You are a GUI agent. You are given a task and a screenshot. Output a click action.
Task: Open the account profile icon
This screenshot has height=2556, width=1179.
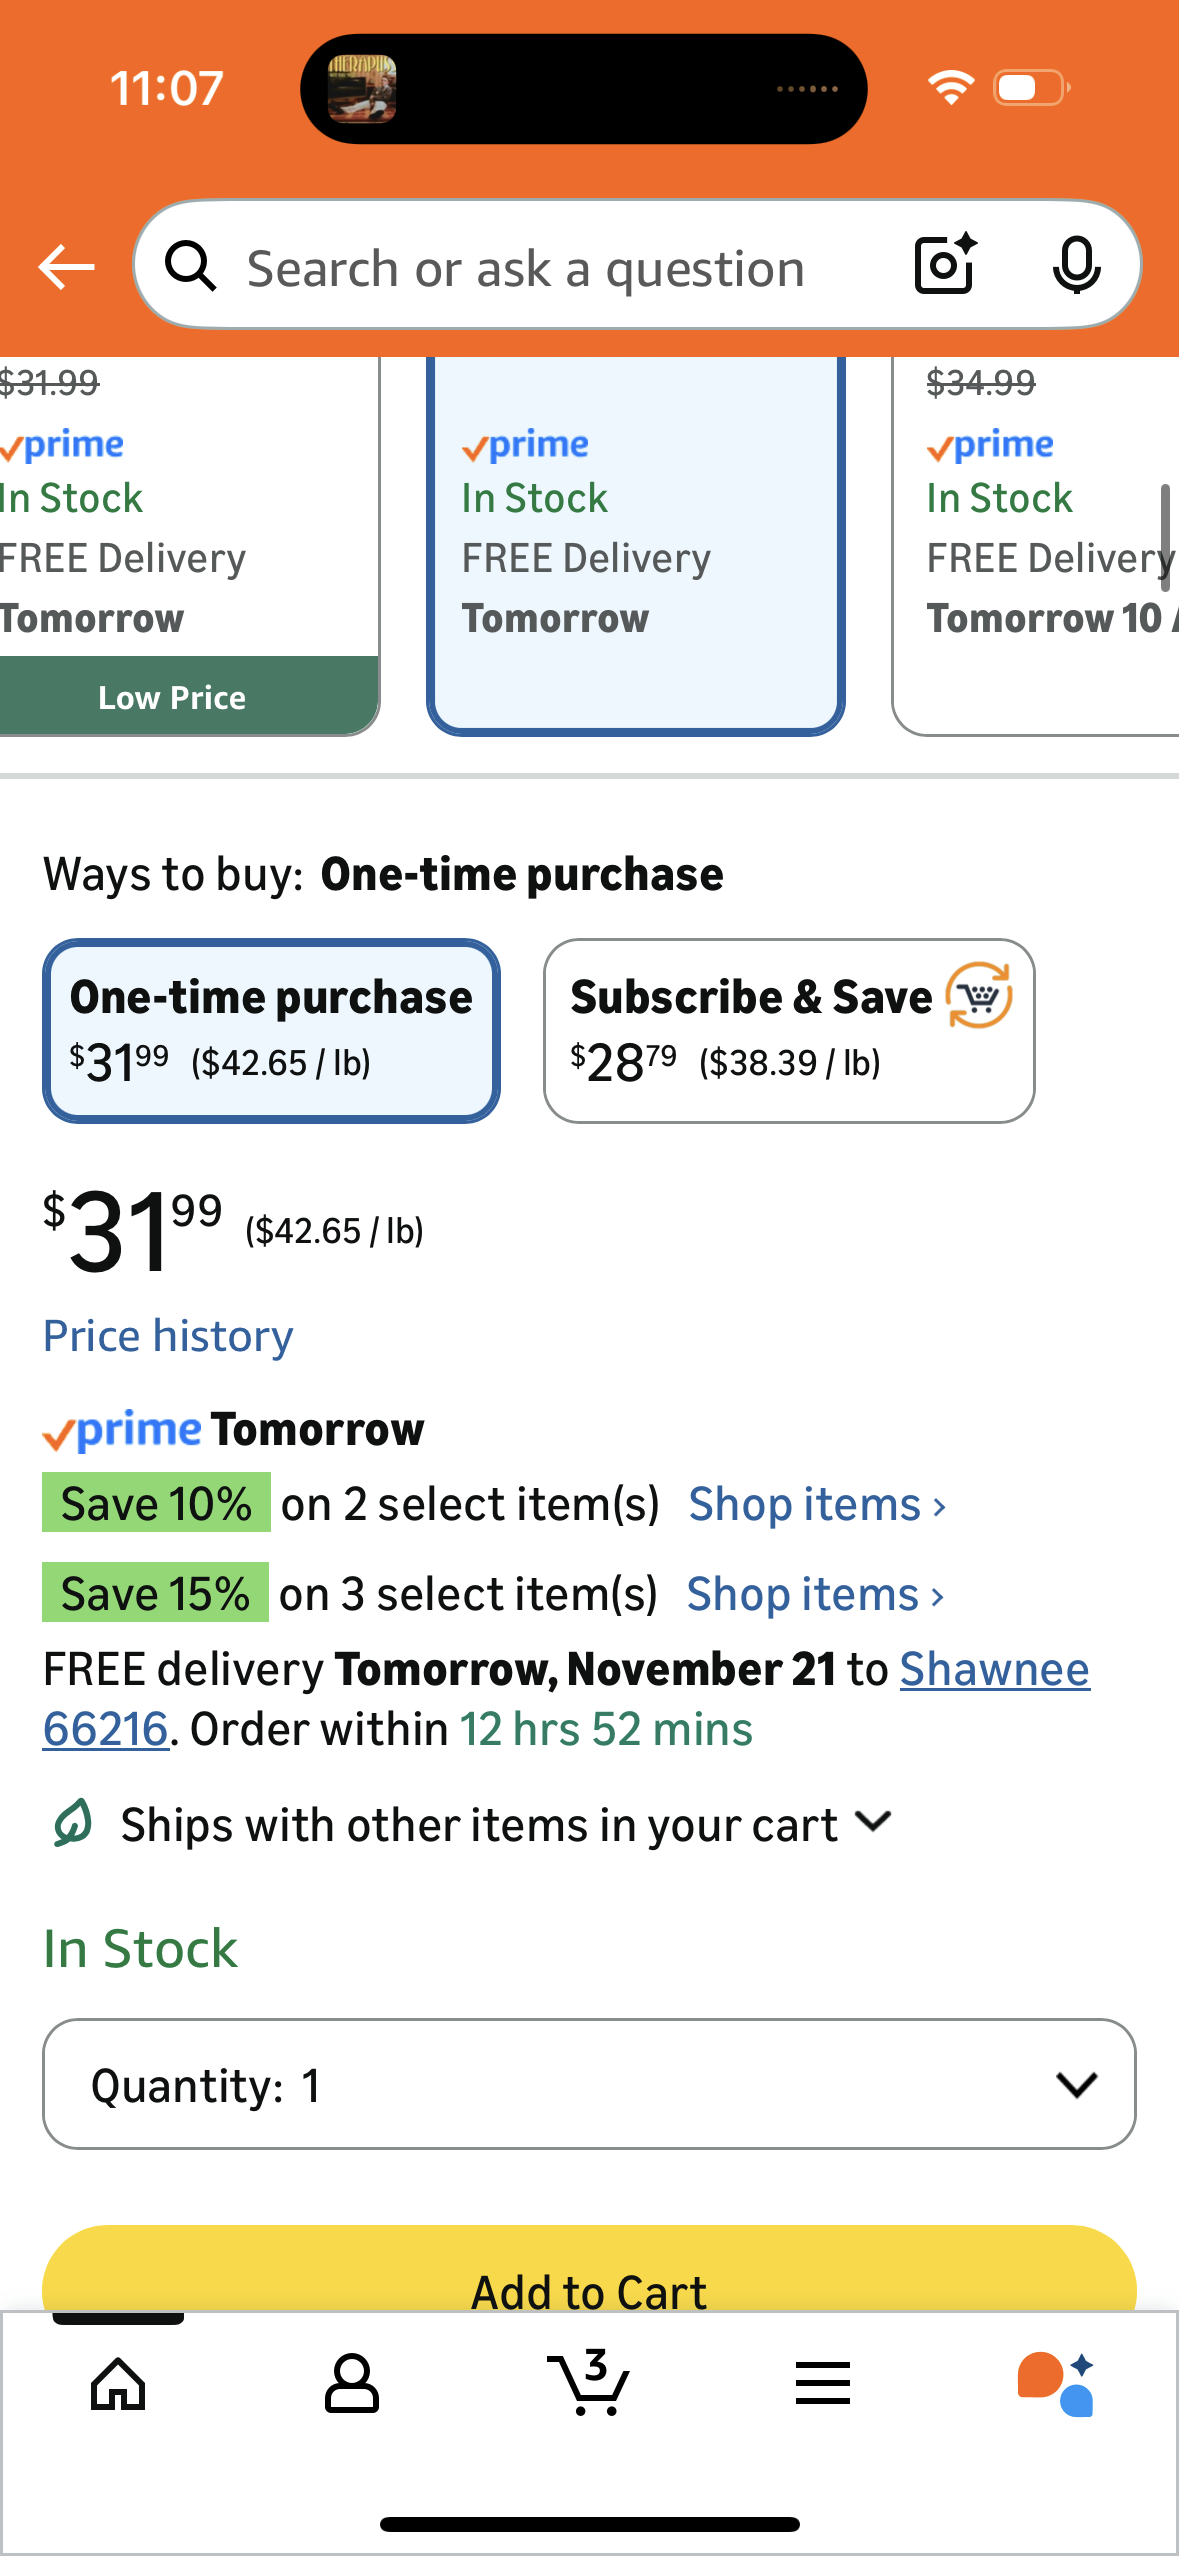tap(352, 2384)
